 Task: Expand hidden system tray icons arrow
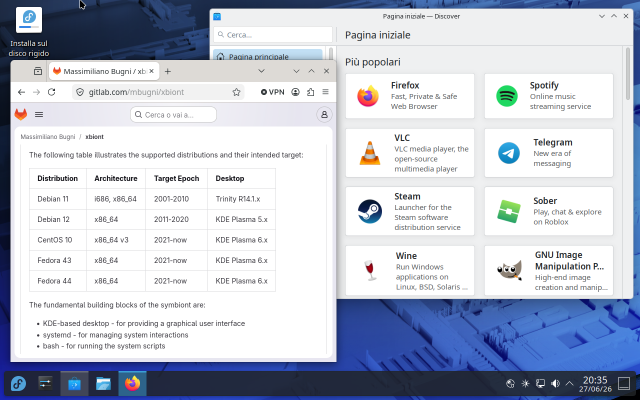pyautogui.click(x=569, y=383)
